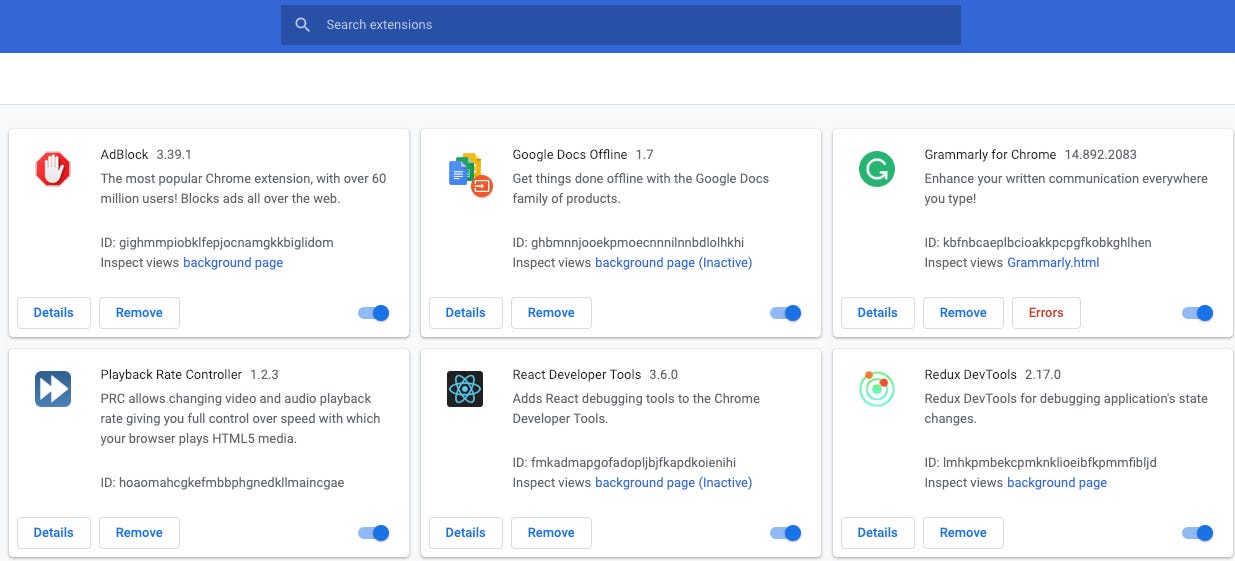Open Google Docs Offline Details
Screen dimensions: 1235x561
click(x=466, y=313)
